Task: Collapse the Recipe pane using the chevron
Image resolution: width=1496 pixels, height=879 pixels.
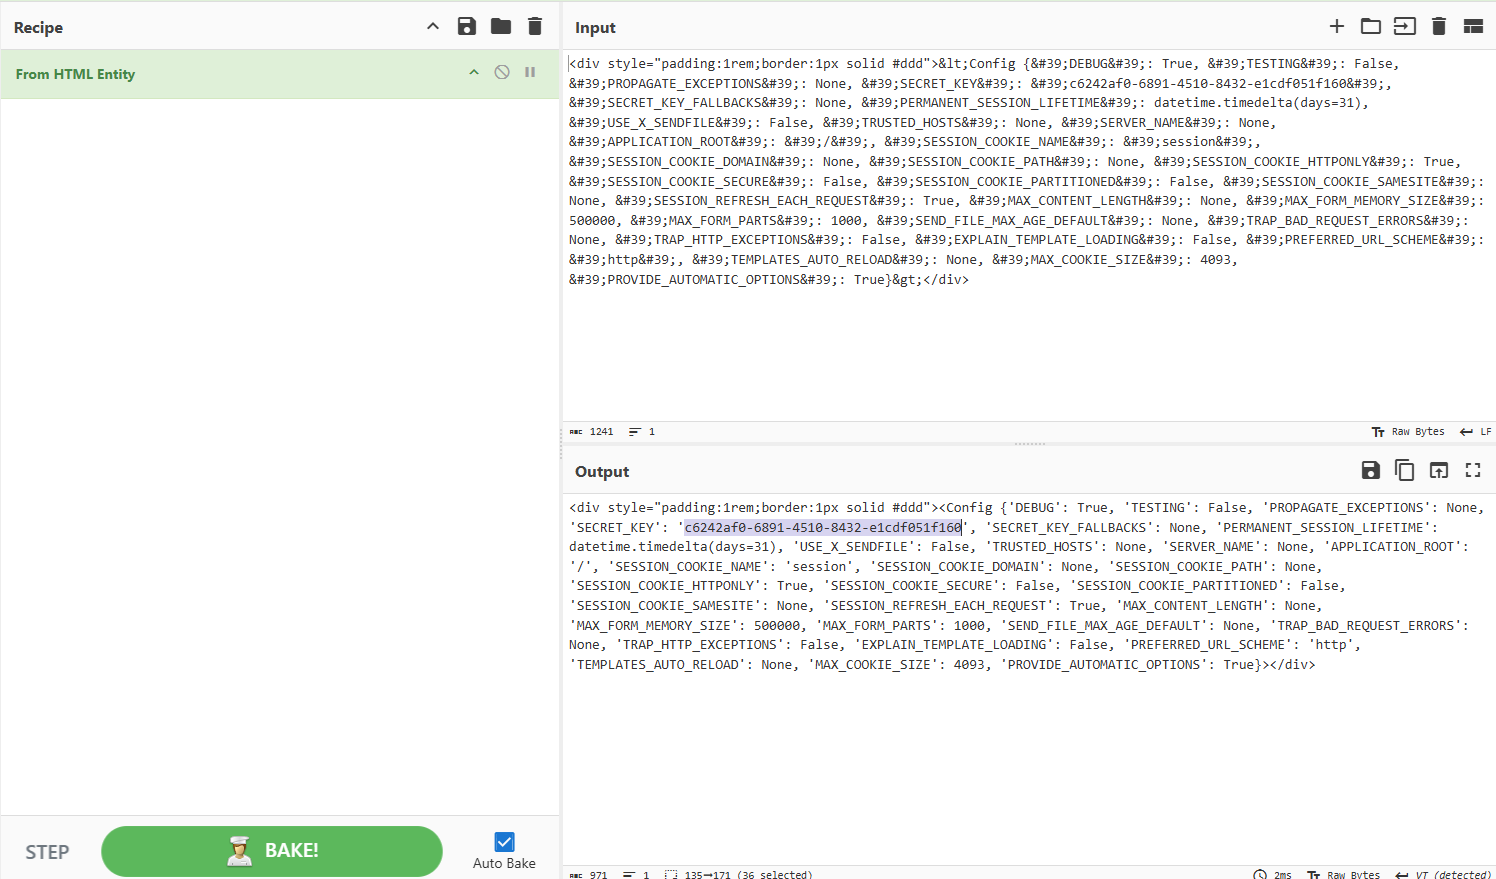Action: [x=433, y=27]
